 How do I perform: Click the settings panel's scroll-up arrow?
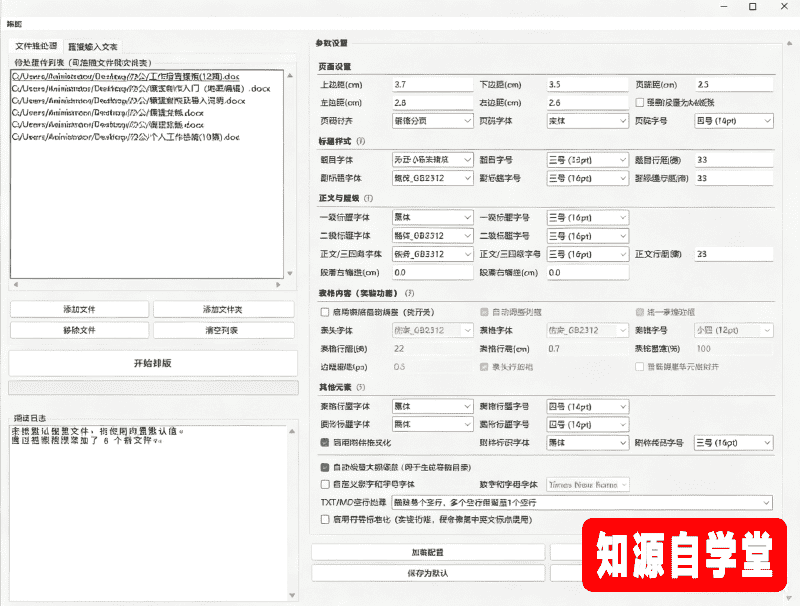tap(790, 44)
